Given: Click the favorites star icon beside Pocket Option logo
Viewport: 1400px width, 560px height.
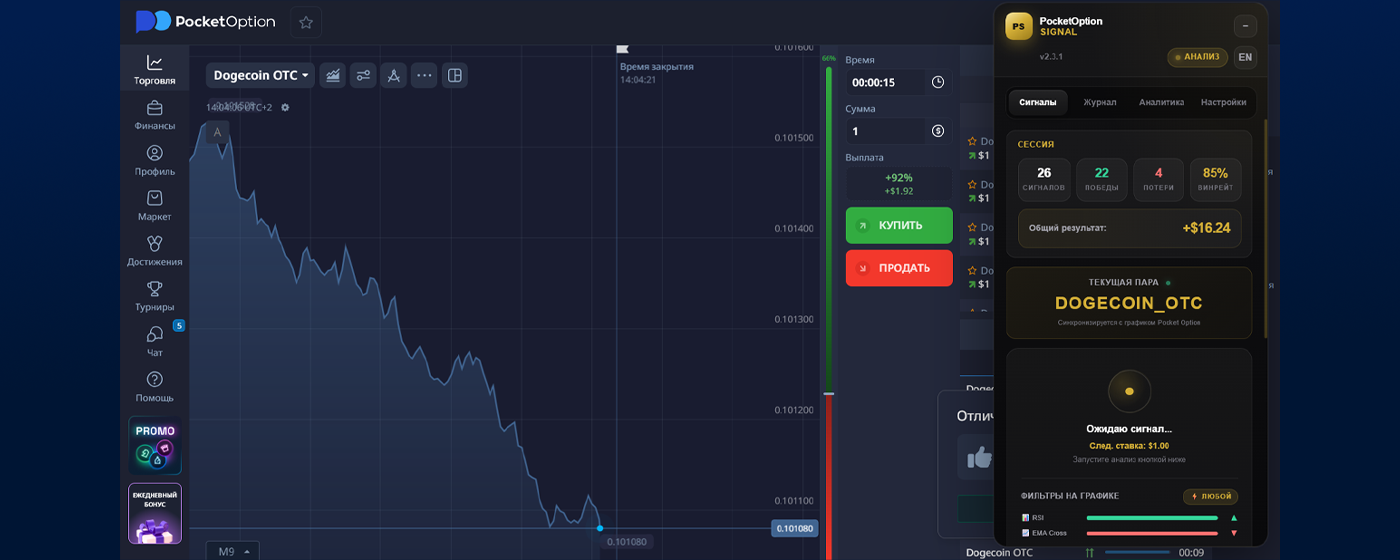Looking at the screenshot, I should tap(306, 22).
